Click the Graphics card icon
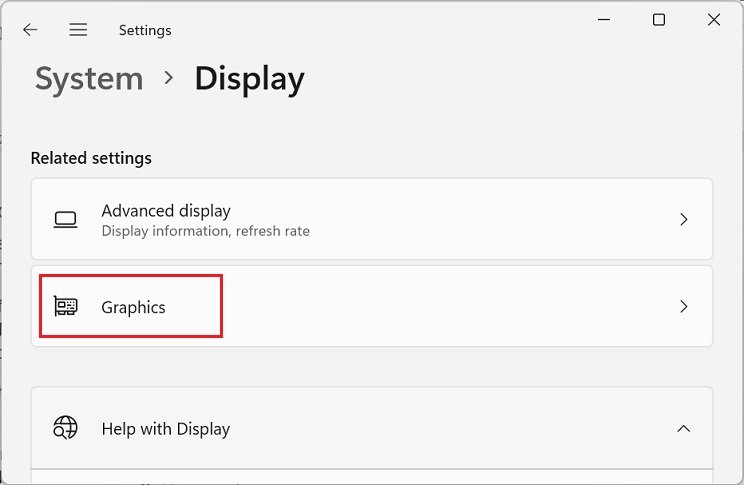The image size is (744, 485). (x=66, y=307)
